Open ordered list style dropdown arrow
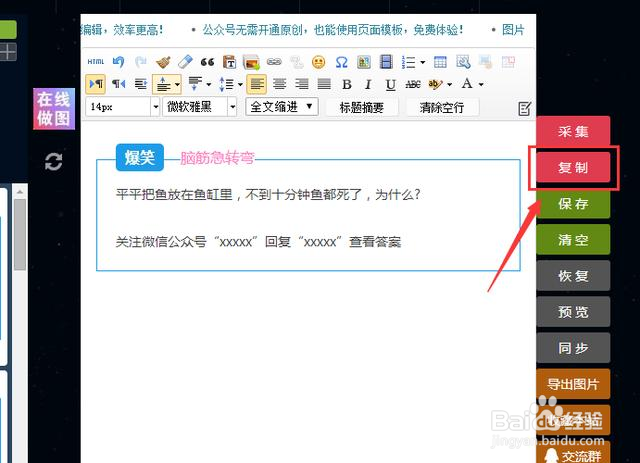This screenshot has height=463, width=640. click(x=422, y=62)
